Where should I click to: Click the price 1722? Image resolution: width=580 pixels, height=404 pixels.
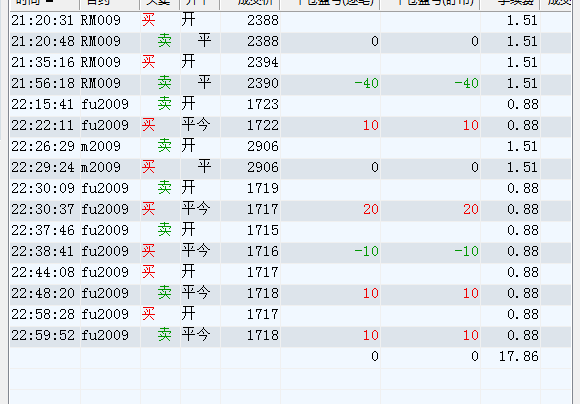coord(263,125)
